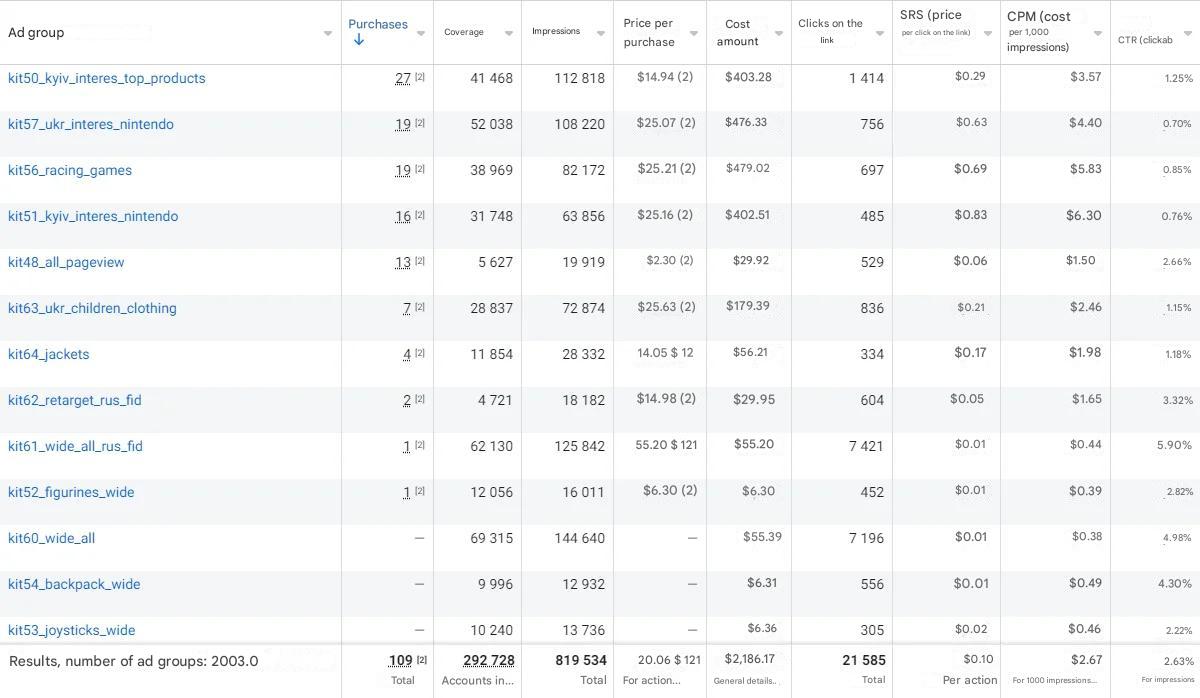This screenshot has width=1200, height=698.
Task: Open the Price per purchase column arrow
Action: (694, 33)
